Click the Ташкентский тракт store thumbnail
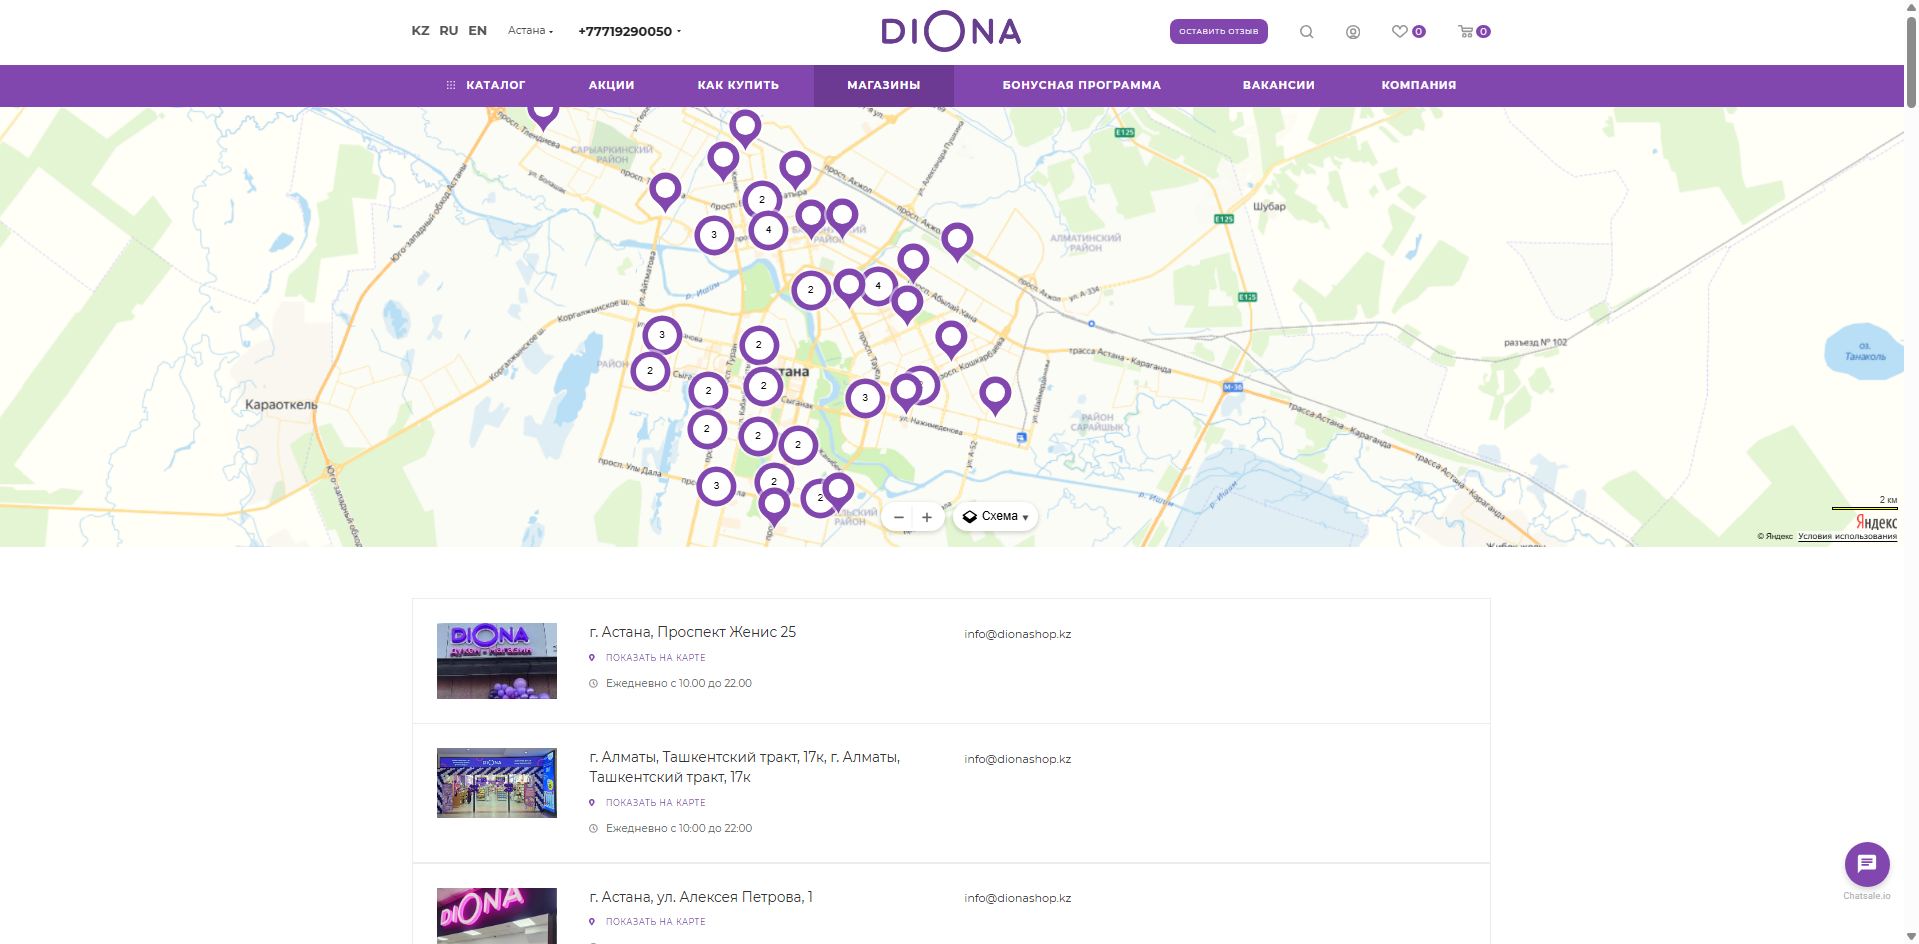This screenshot has width=1919, height=944. pyautogui.click(x=497, y=783)
